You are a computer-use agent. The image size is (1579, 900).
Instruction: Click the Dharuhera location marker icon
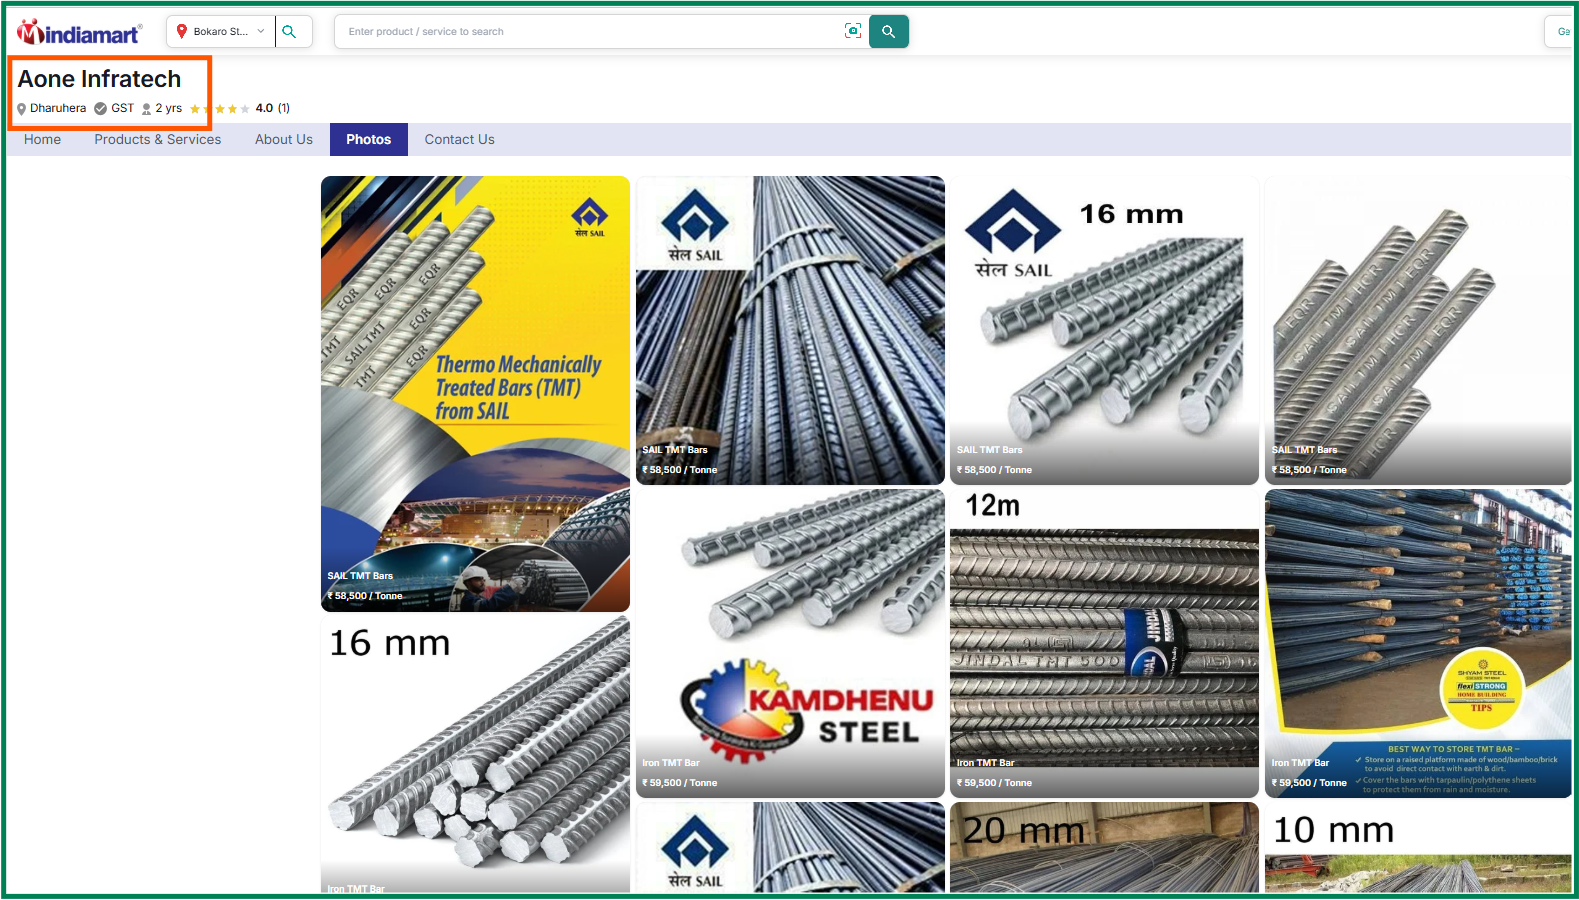pos(22,108)
